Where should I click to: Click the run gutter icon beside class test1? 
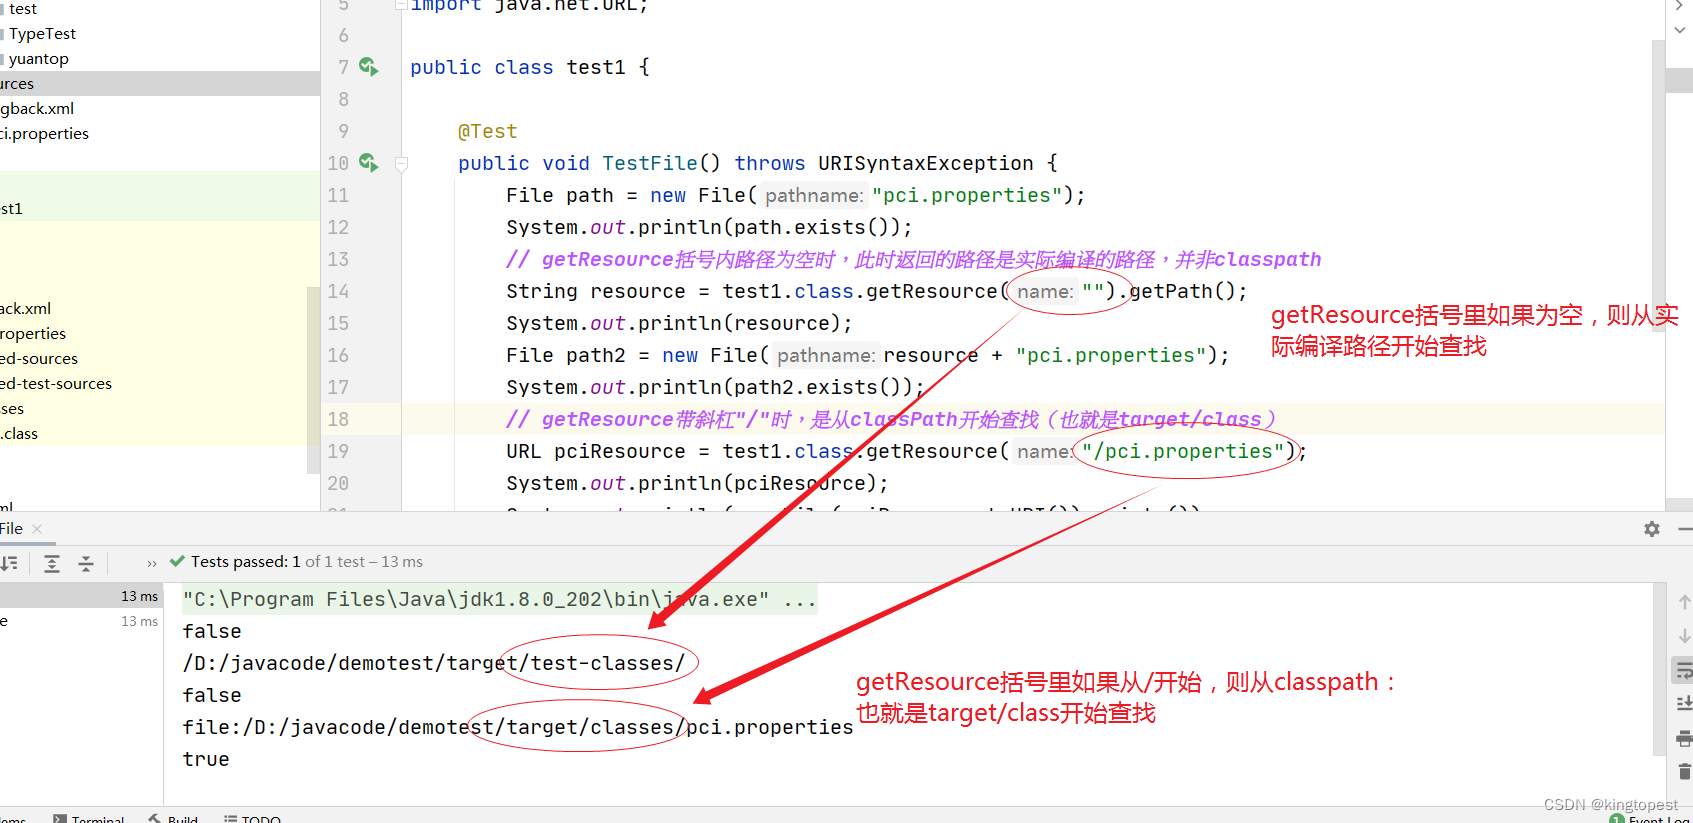(369, 67)
